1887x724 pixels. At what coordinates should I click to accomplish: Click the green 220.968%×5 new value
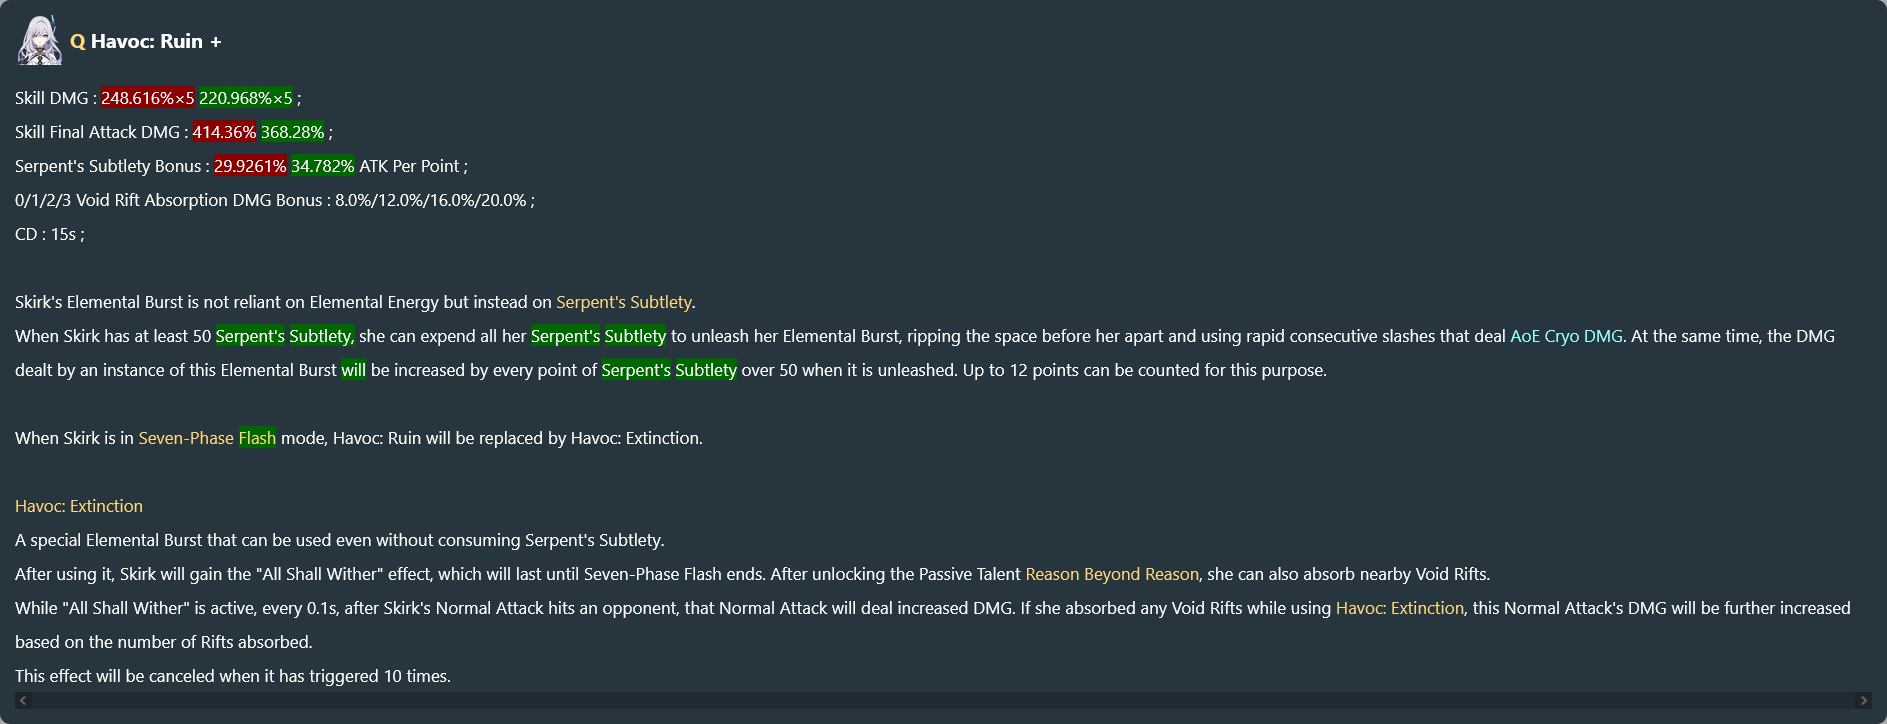tap(246, 98)
